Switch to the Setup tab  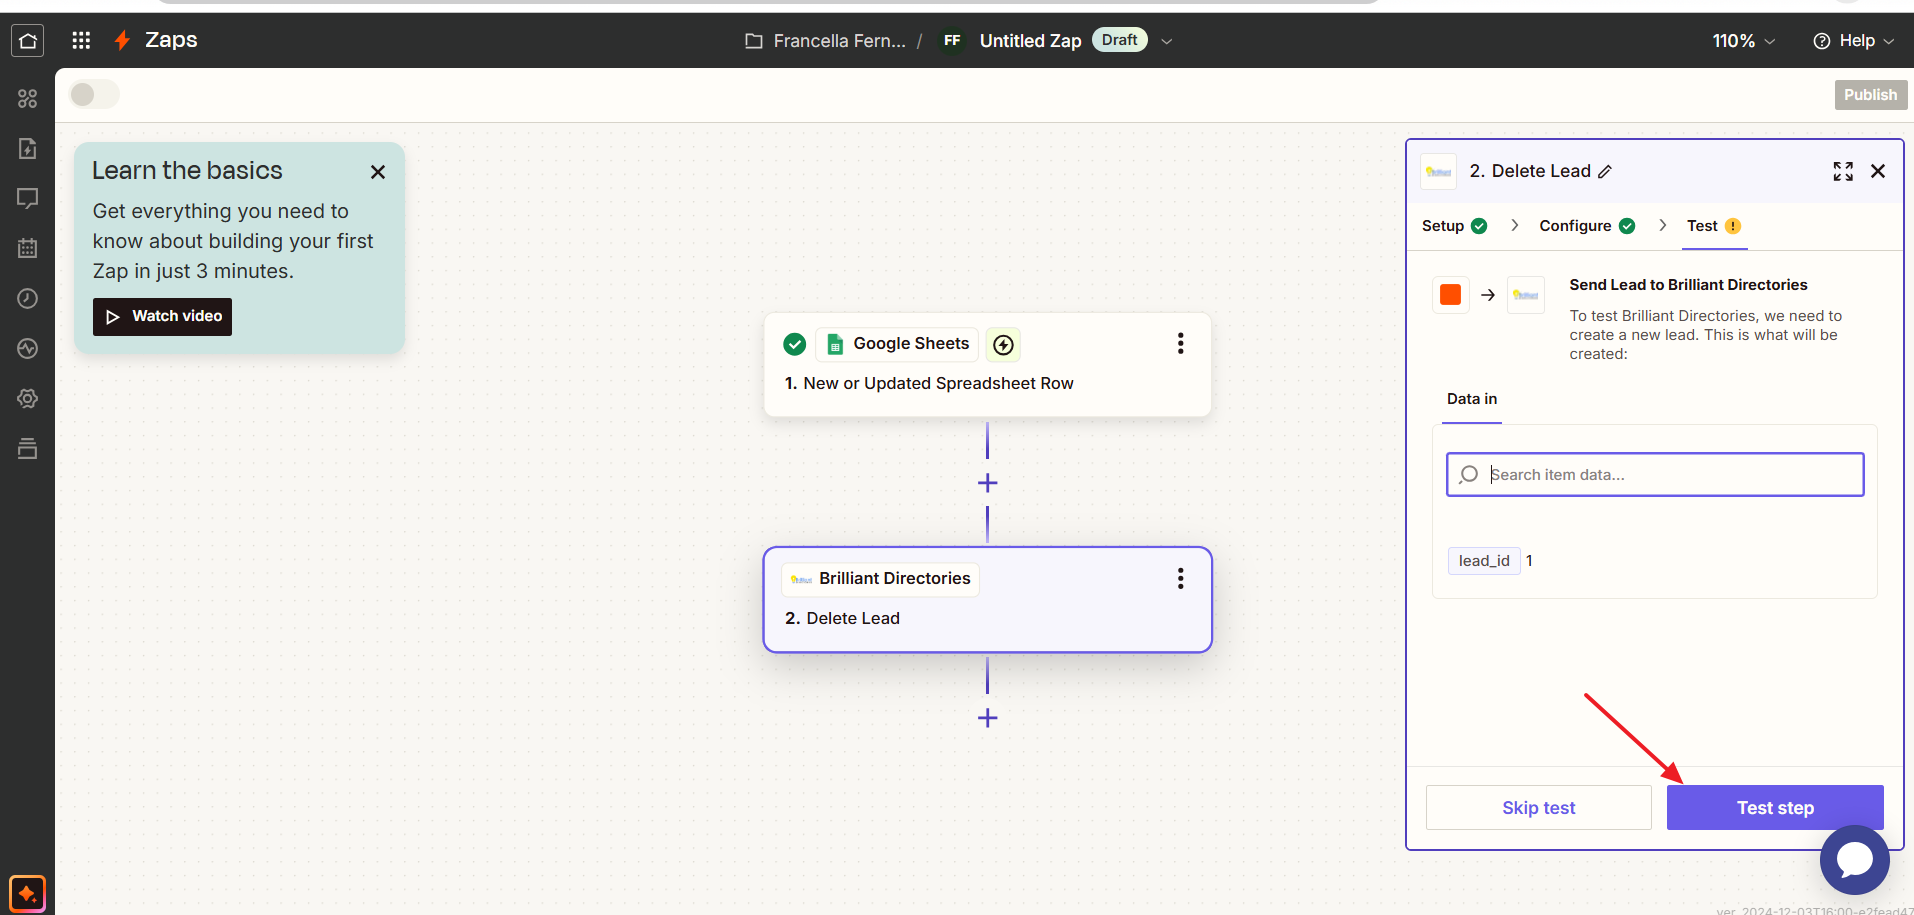tap(1454, 226)
